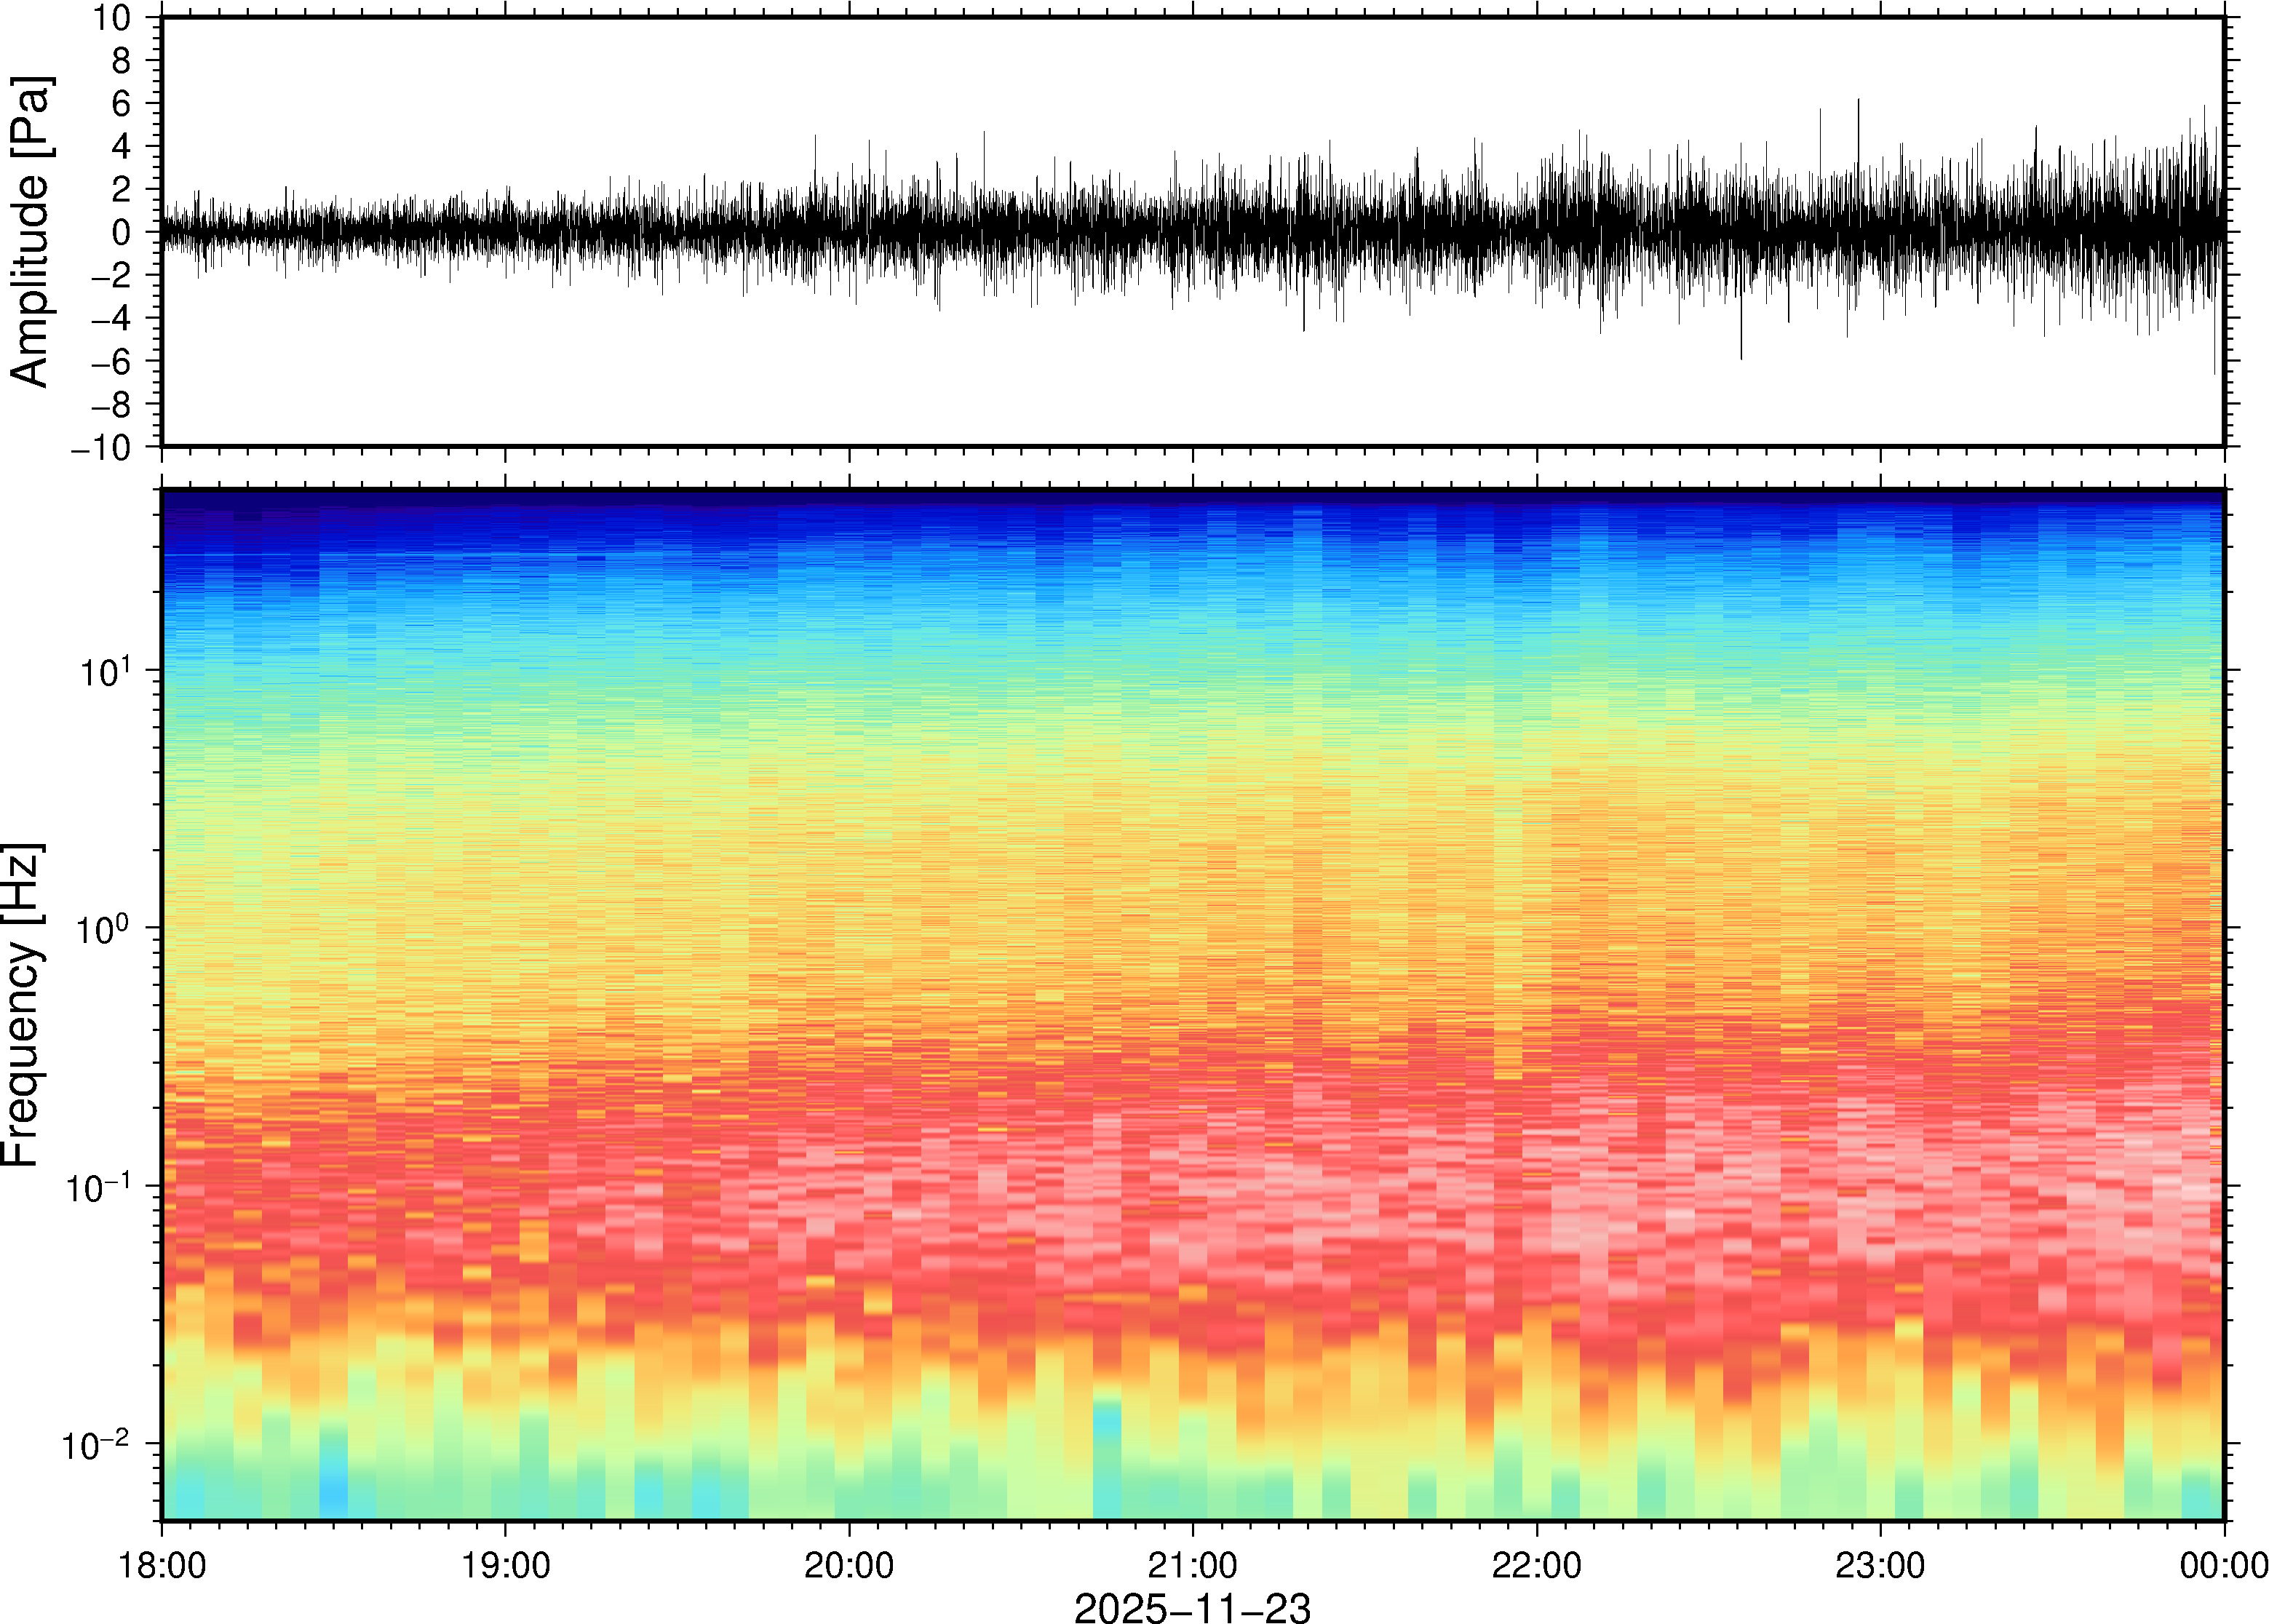Click the 21:00 time axis label

tap(1192, 1565)
